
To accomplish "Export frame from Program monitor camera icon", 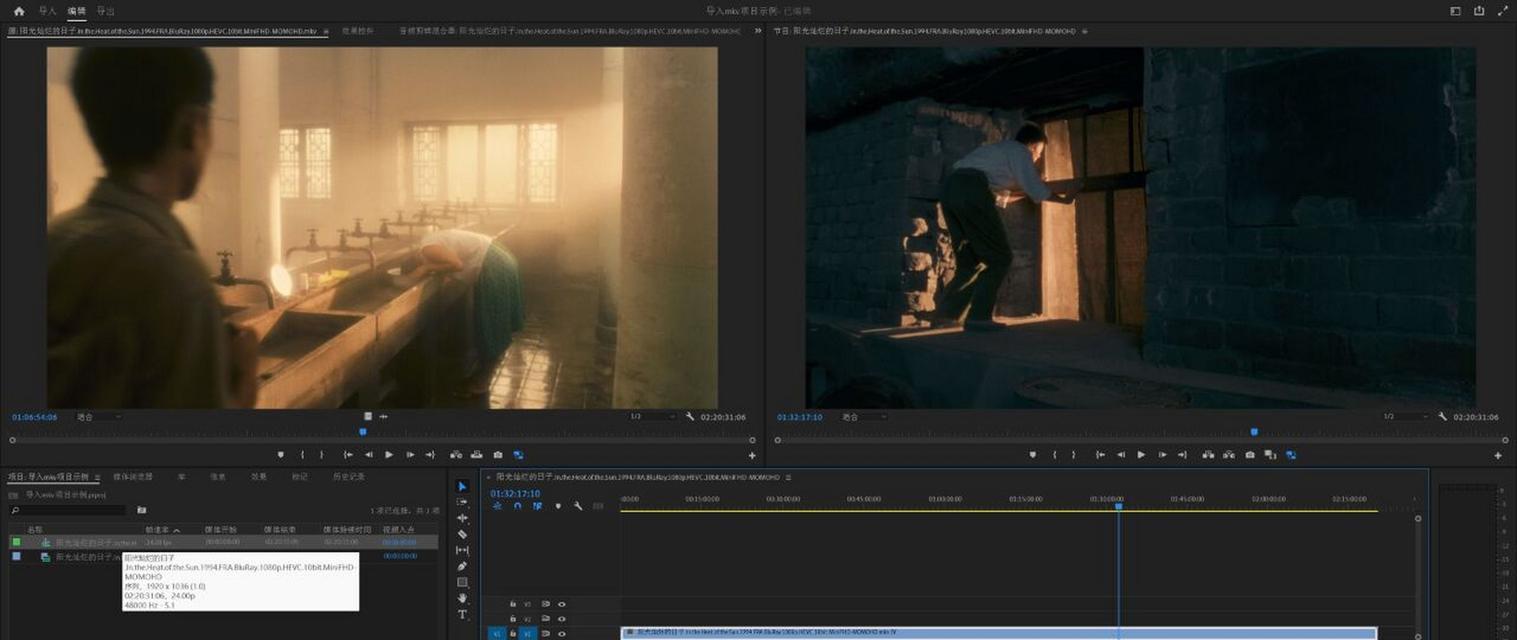I will (1250, 454).
